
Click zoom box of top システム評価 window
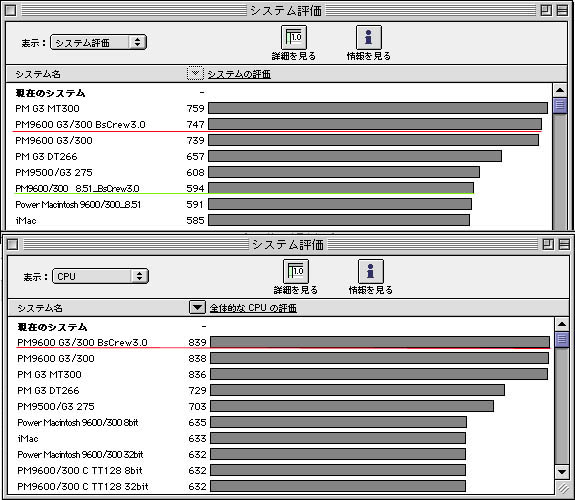click(546, 10)
